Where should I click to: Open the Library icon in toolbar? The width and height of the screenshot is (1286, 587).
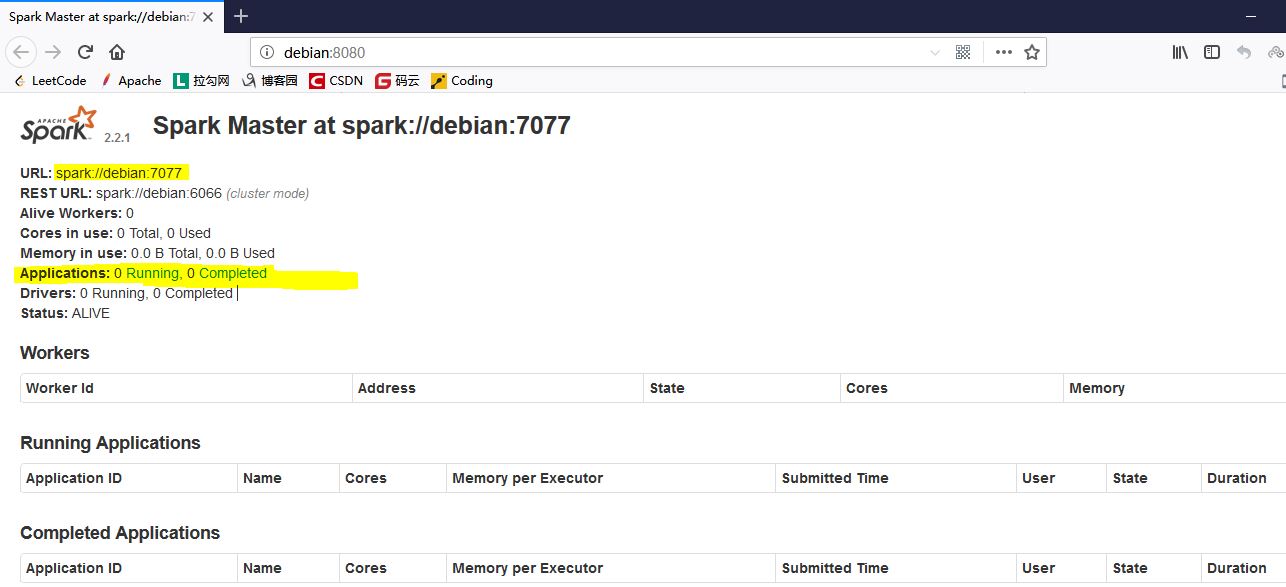[x=1180, y=52]
